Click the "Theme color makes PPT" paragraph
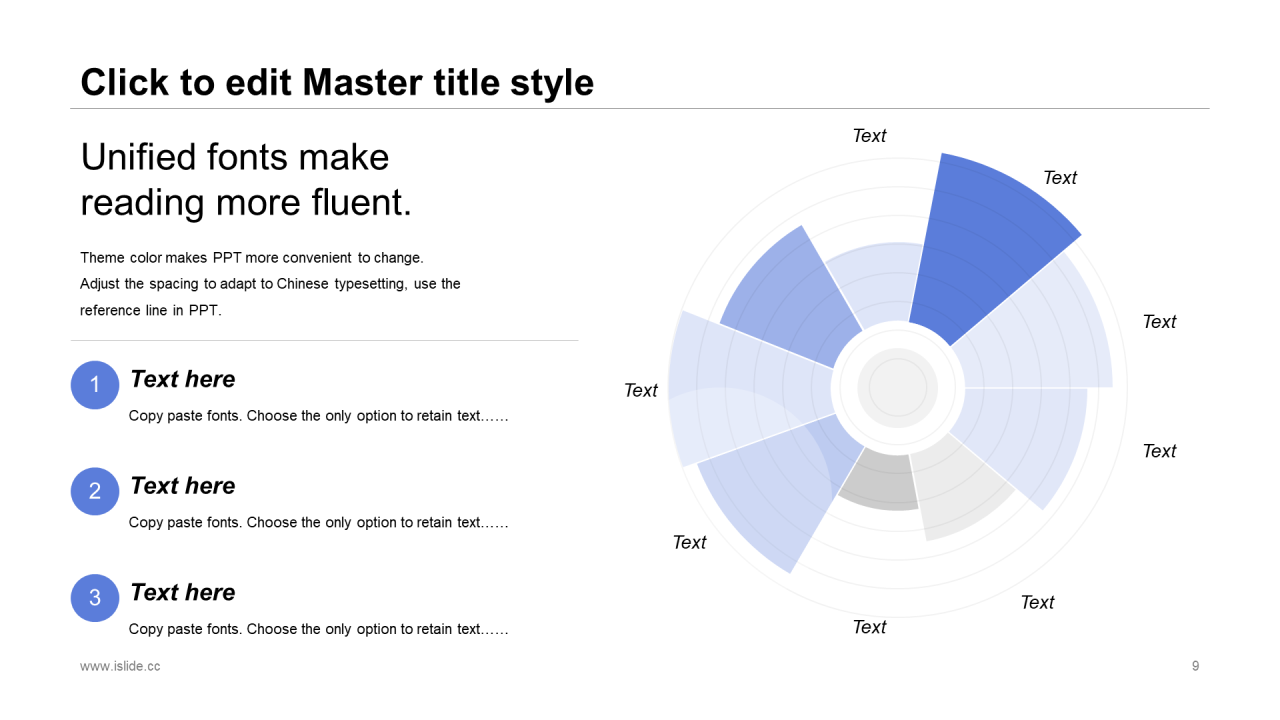Screen dimensions: 1280x720 270,284
